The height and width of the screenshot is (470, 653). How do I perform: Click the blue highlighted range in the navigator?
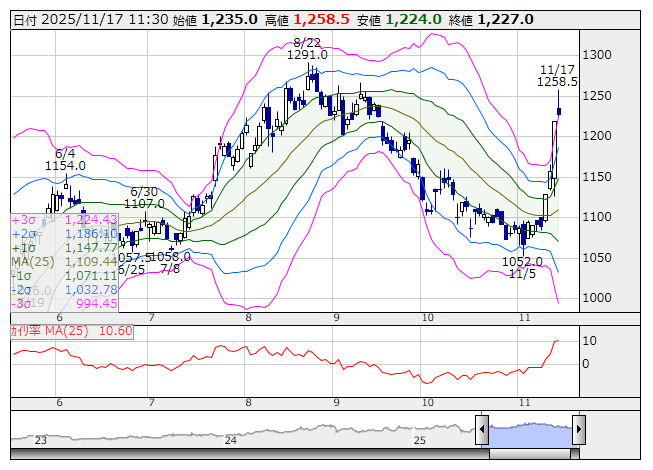click(529, 431)
